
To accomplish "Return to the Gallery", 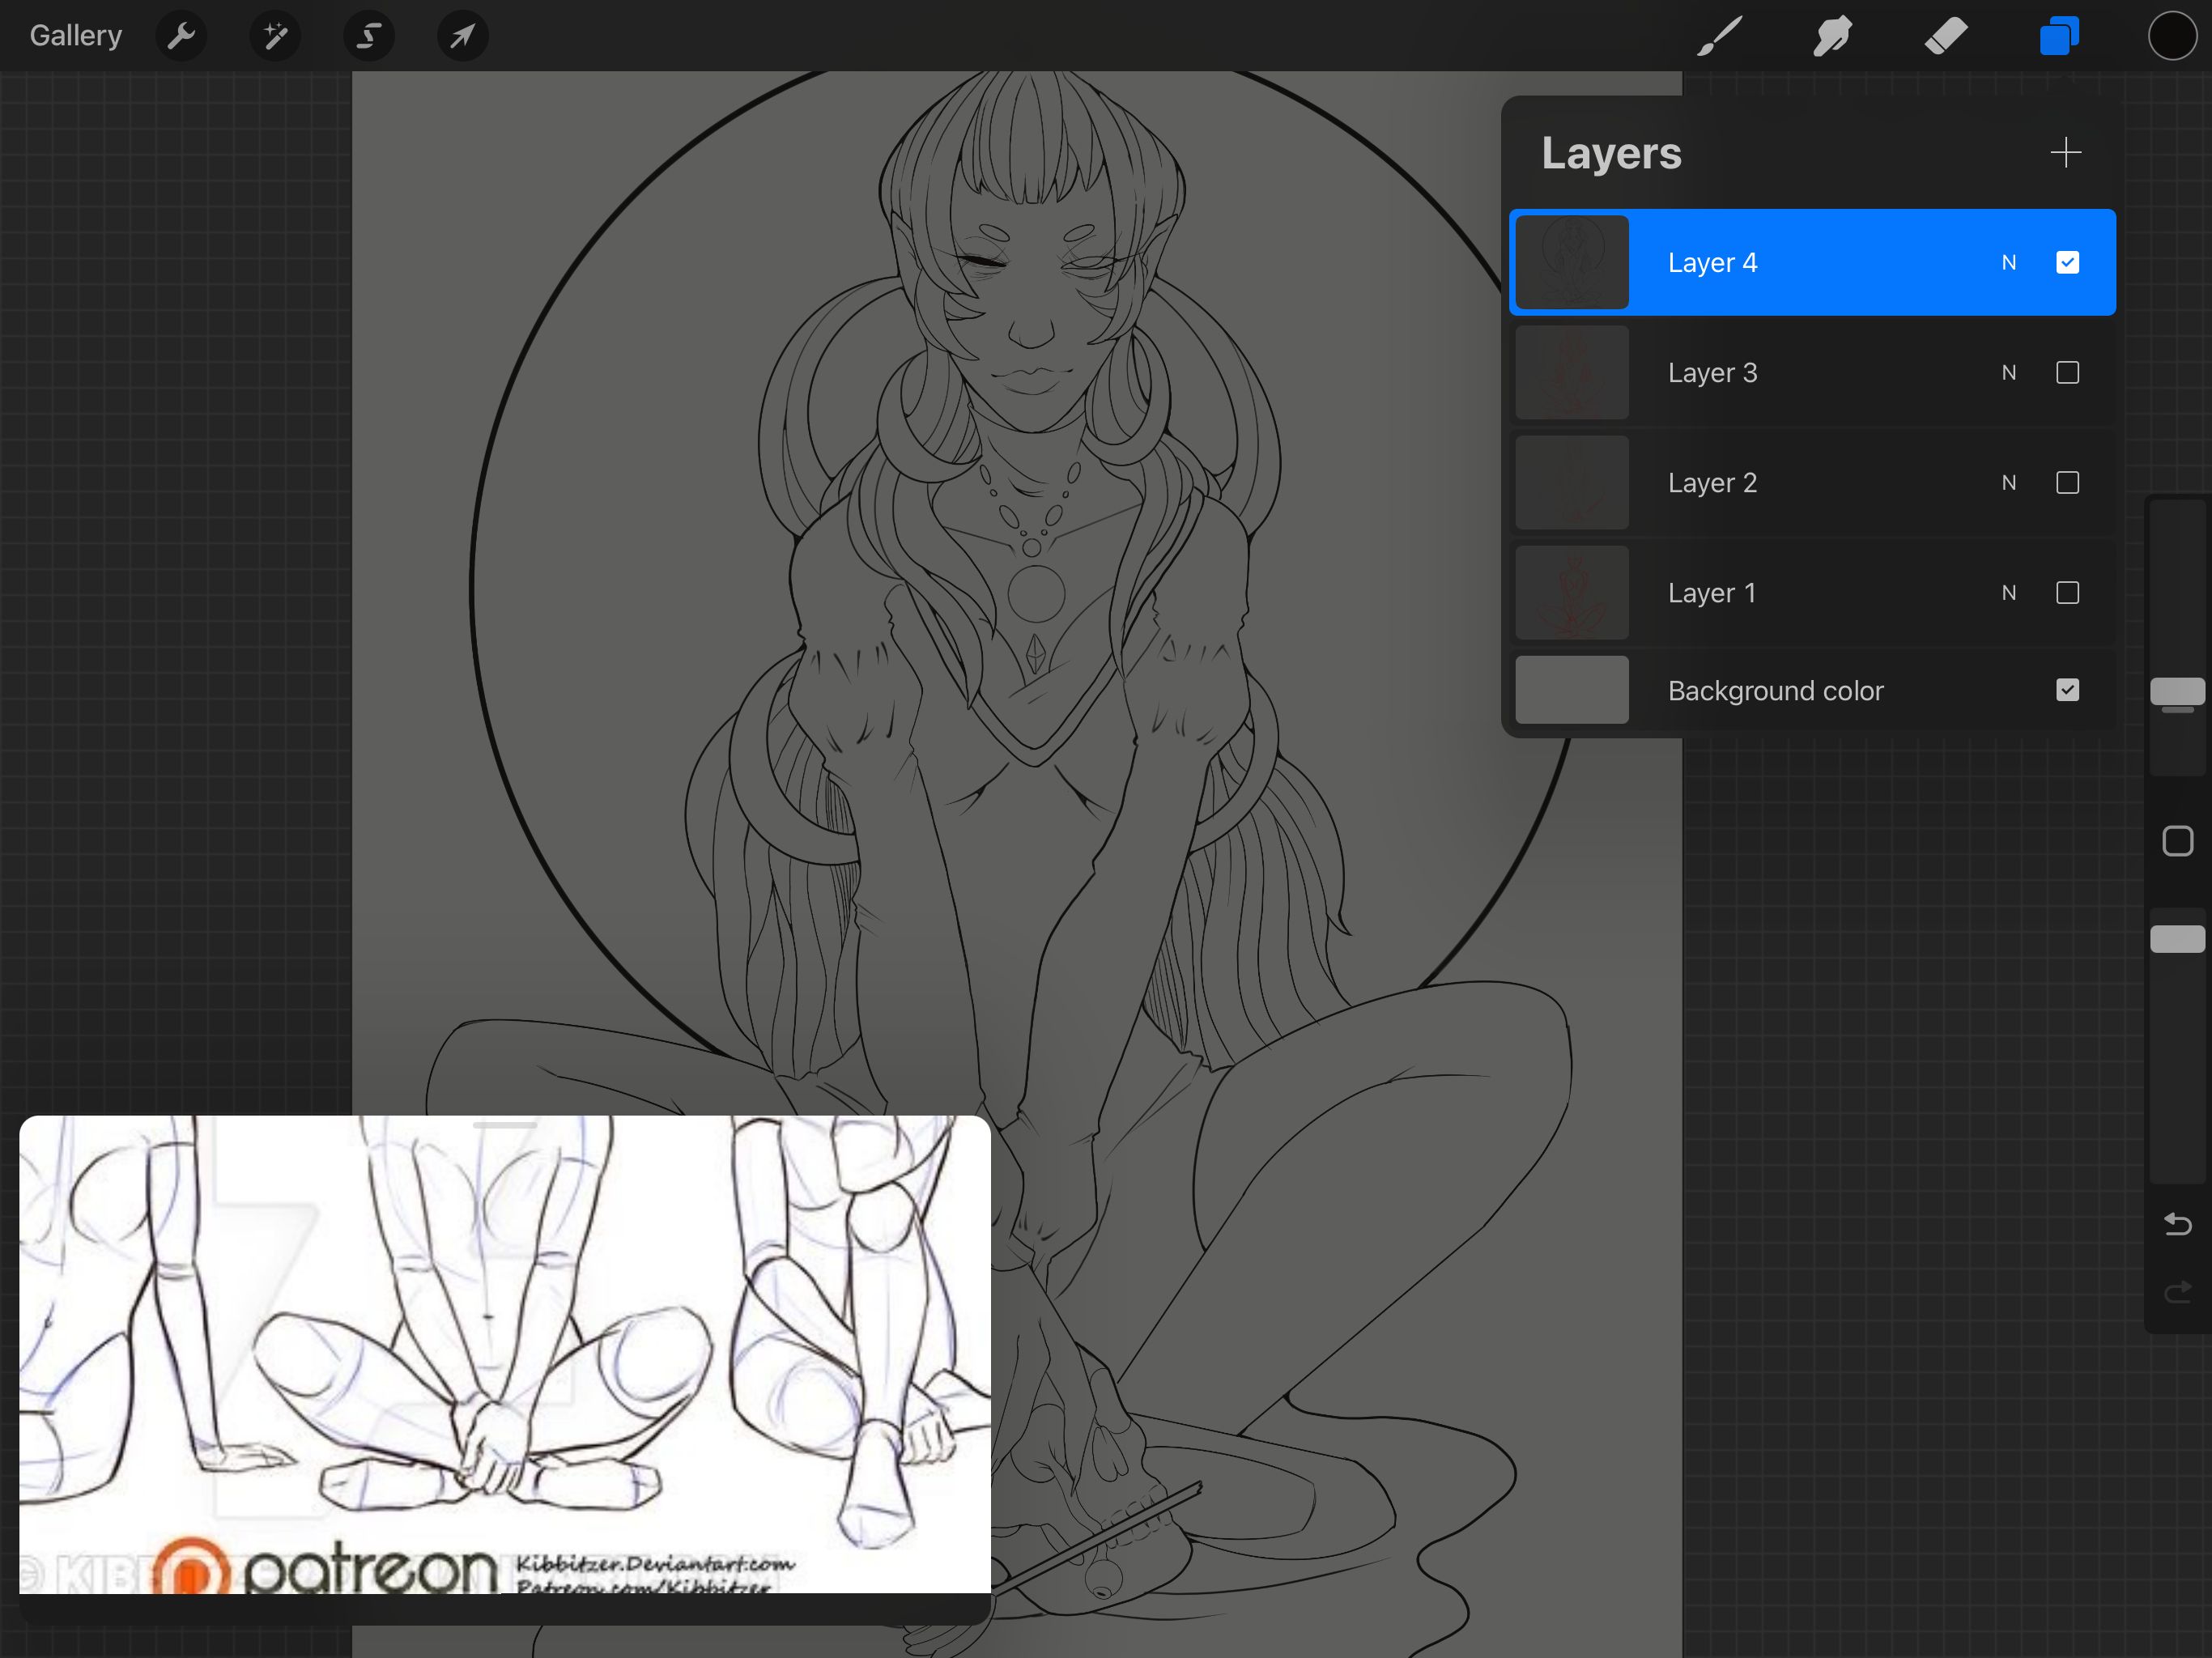I will tap(76, 36).
